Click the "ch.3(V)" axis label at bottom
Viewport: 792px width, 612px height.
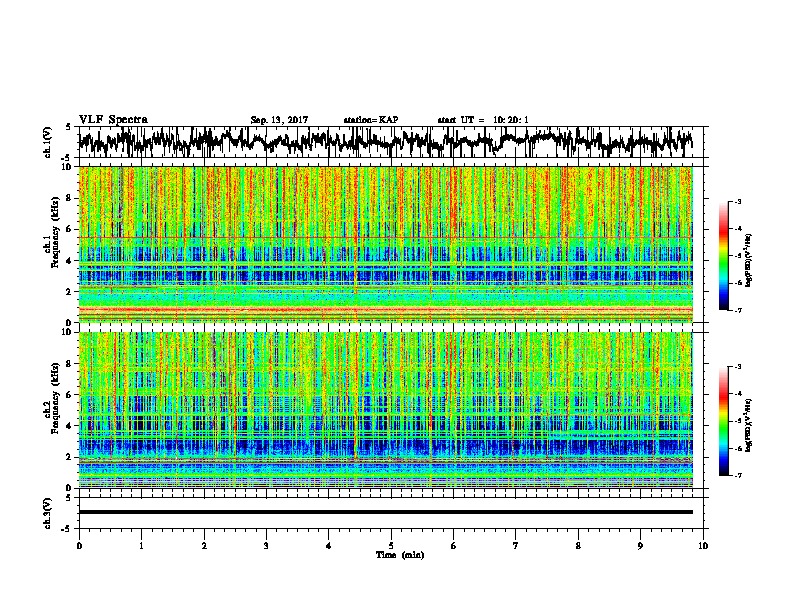pyautogui.click(x=48, y=513)
